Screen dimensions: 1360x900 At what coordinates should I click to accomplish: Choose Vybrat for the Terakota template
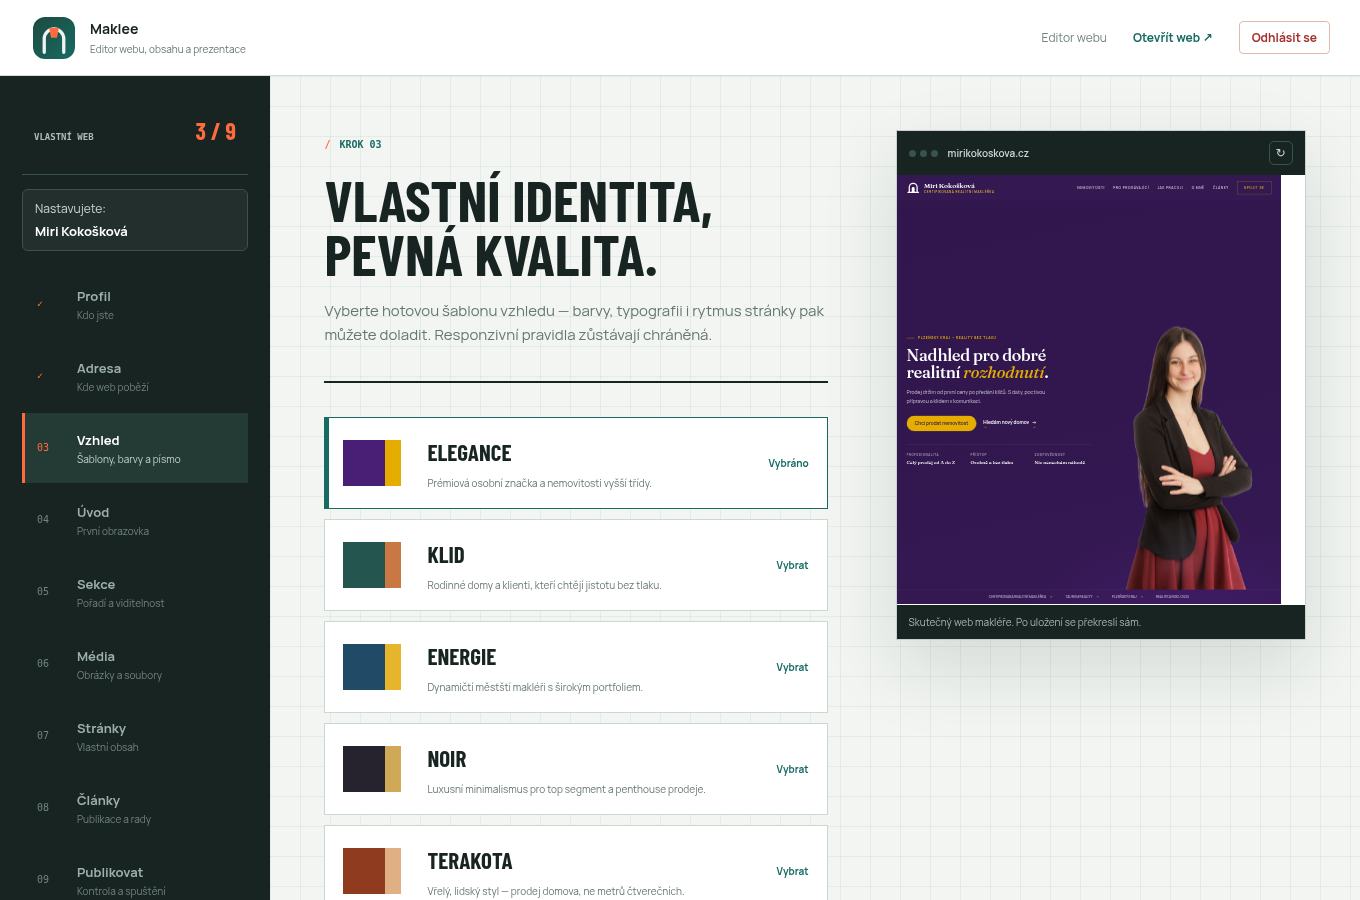(x=792, y=871)
